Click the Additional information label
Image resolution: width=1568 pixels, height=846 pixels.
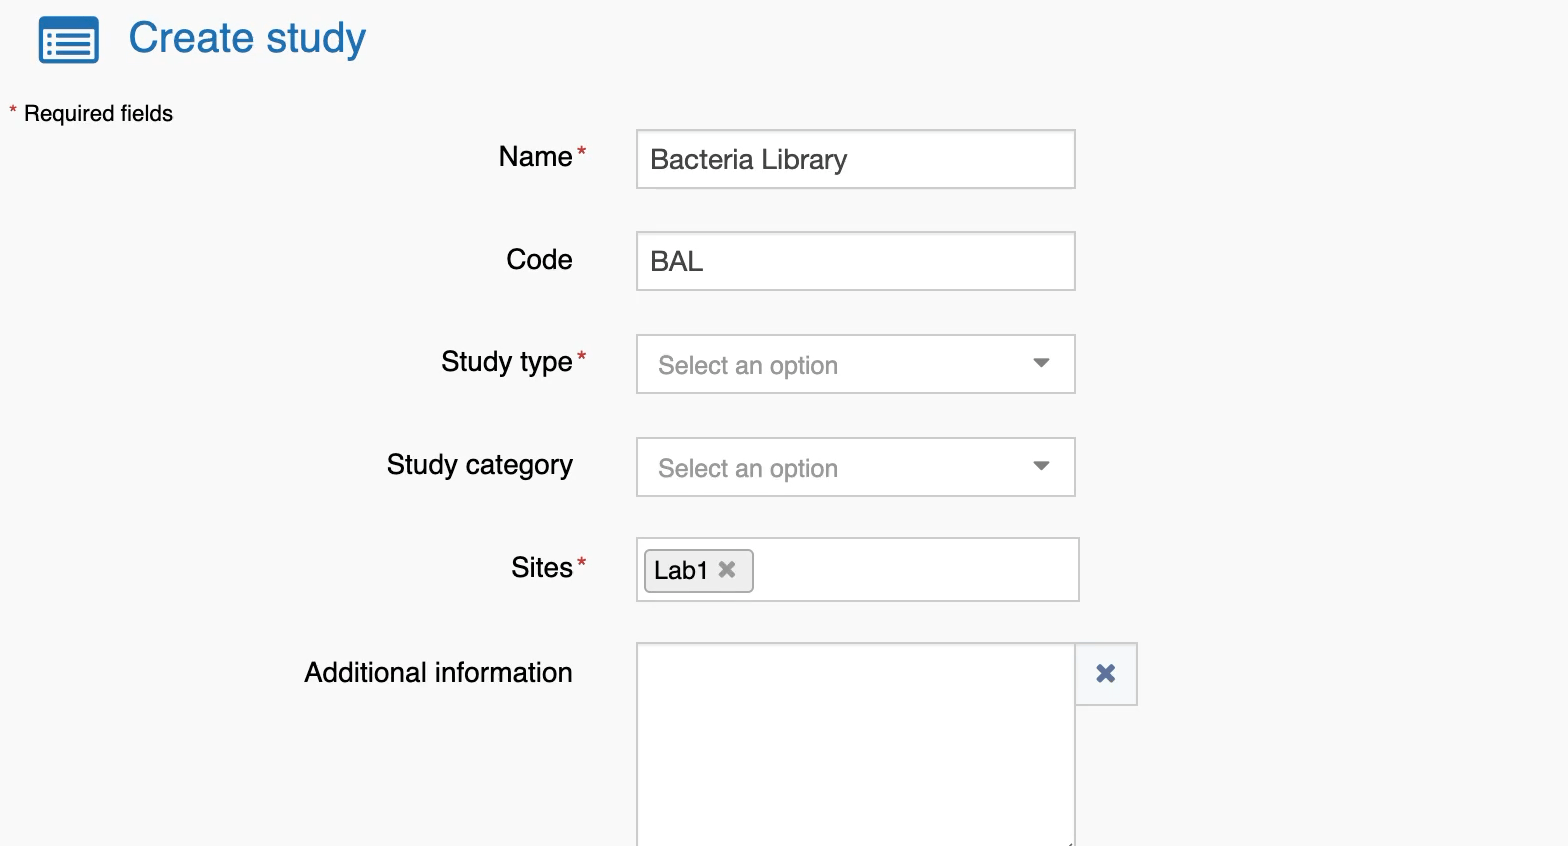pos(438,673)
